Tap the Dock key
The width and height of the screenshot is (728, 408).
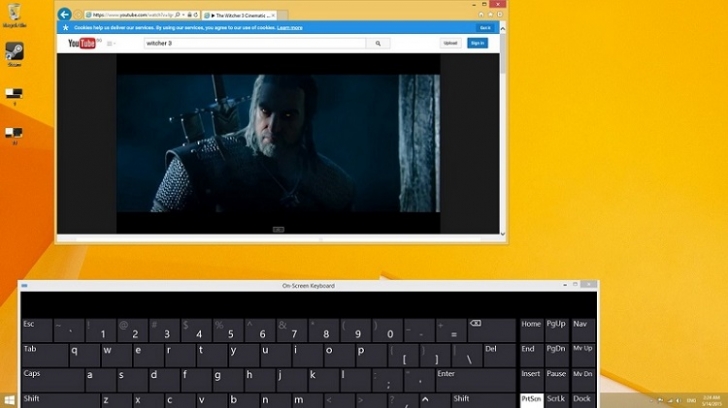[x=583, y=401]
